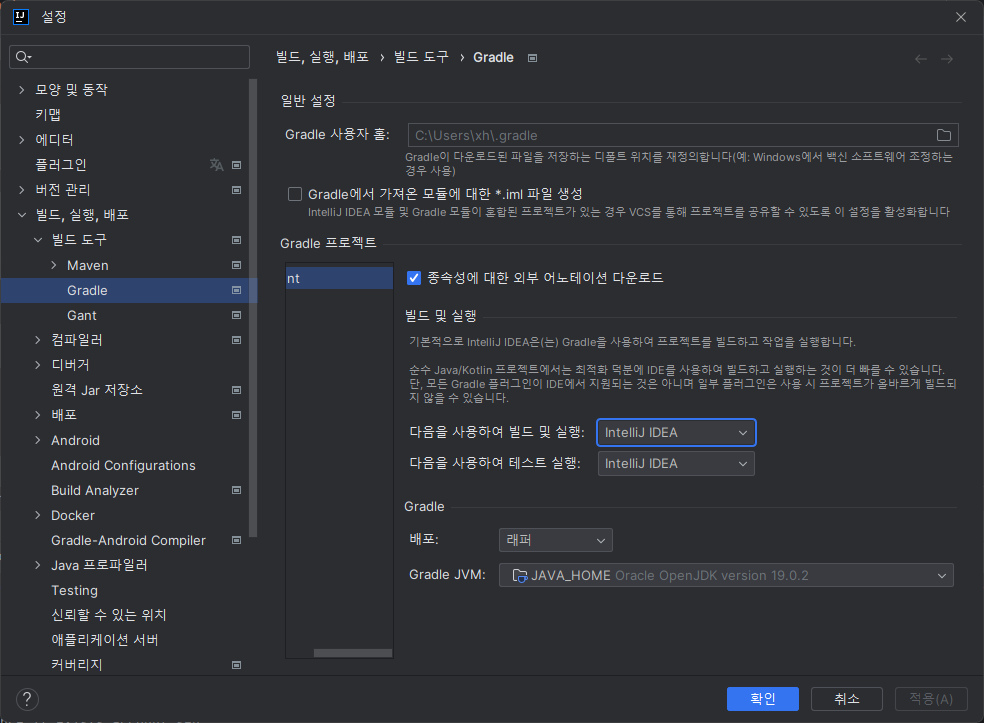Open the 다음을 사용하여 테스트 실행 dropdown
This screenshot has height=723, width=984.
tap(676, 464)
